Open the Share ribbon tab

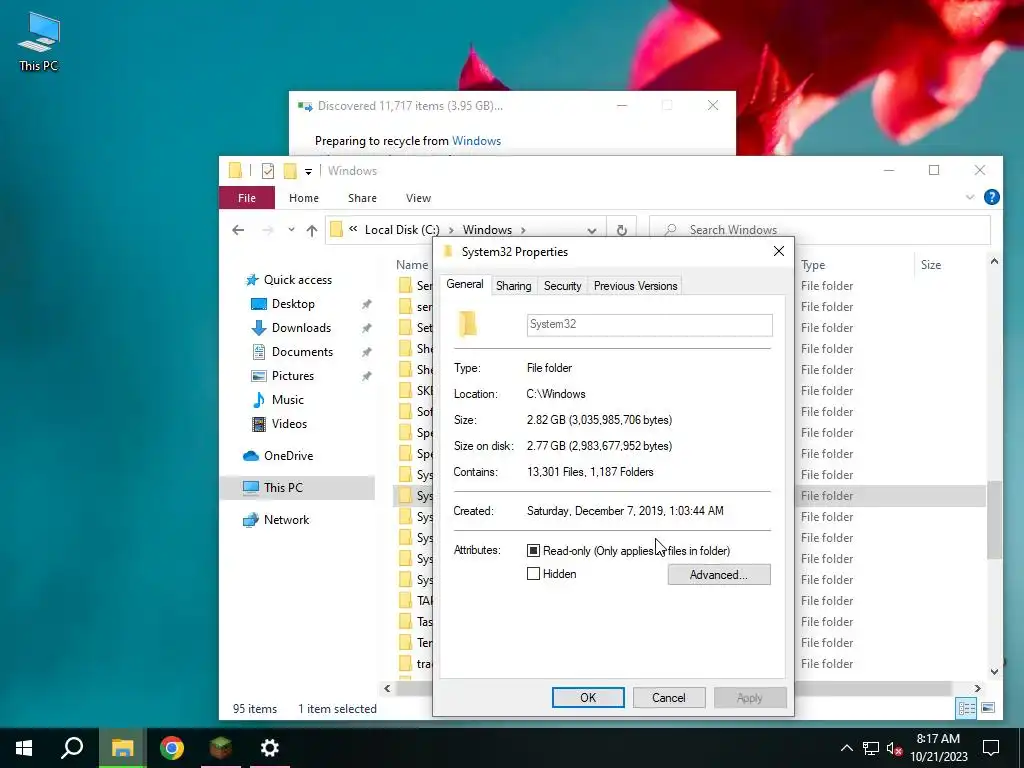[x=362, y=198]
